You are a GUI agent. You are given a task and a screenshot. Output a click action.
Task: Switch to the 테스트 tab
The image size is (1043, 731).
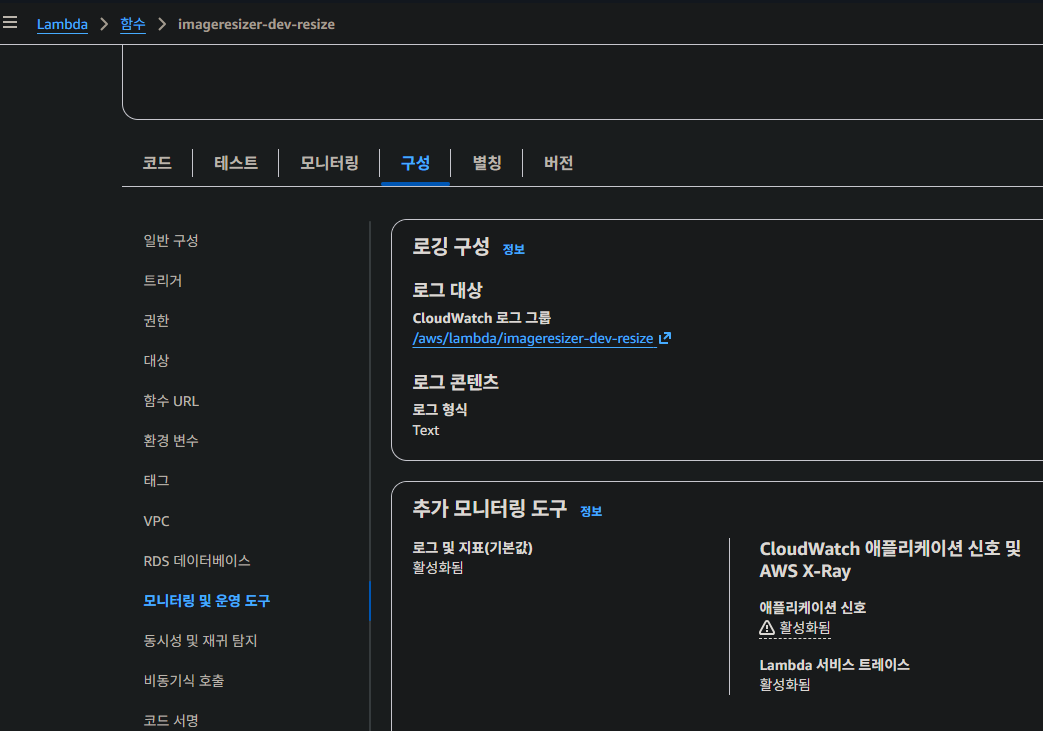point(235,163)
